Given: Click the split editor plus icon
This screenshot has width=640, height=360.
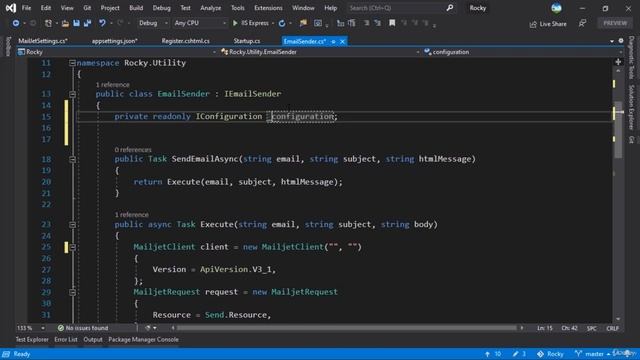Looking at the screenshot, I should tap(618, 62).
